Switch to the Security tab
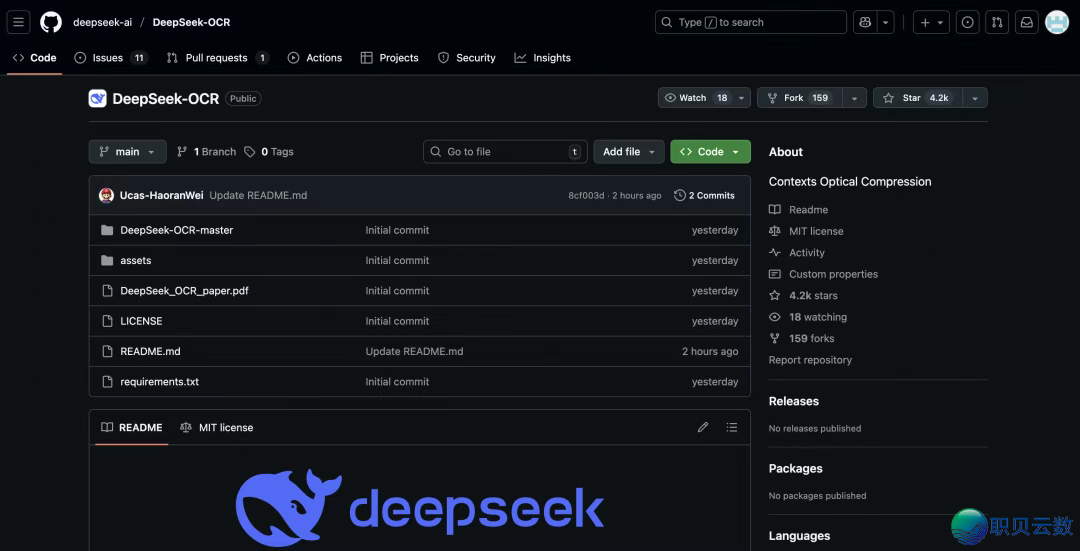Viewport: 1080px width, 551px height. 467,58
